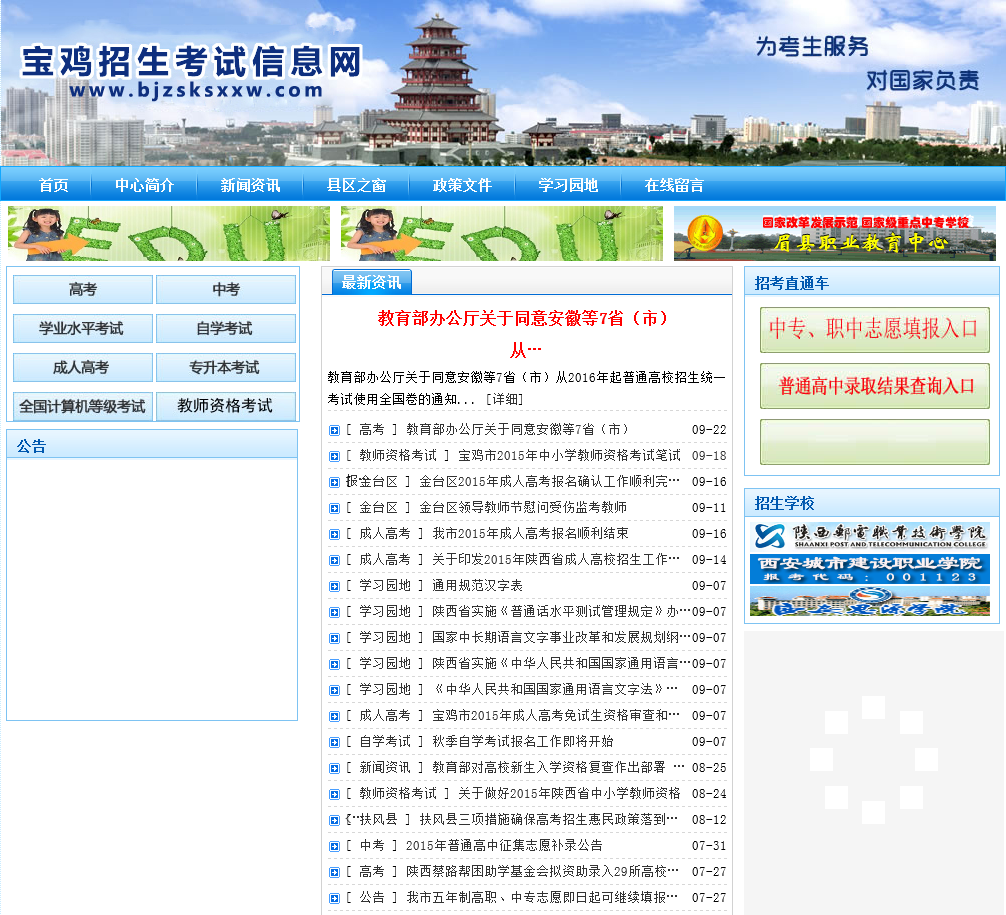1006x915 pixels.
Task: Open 西安城市建设职业学院 school banner
Action: pyautogui.click(x=870, y=569)
